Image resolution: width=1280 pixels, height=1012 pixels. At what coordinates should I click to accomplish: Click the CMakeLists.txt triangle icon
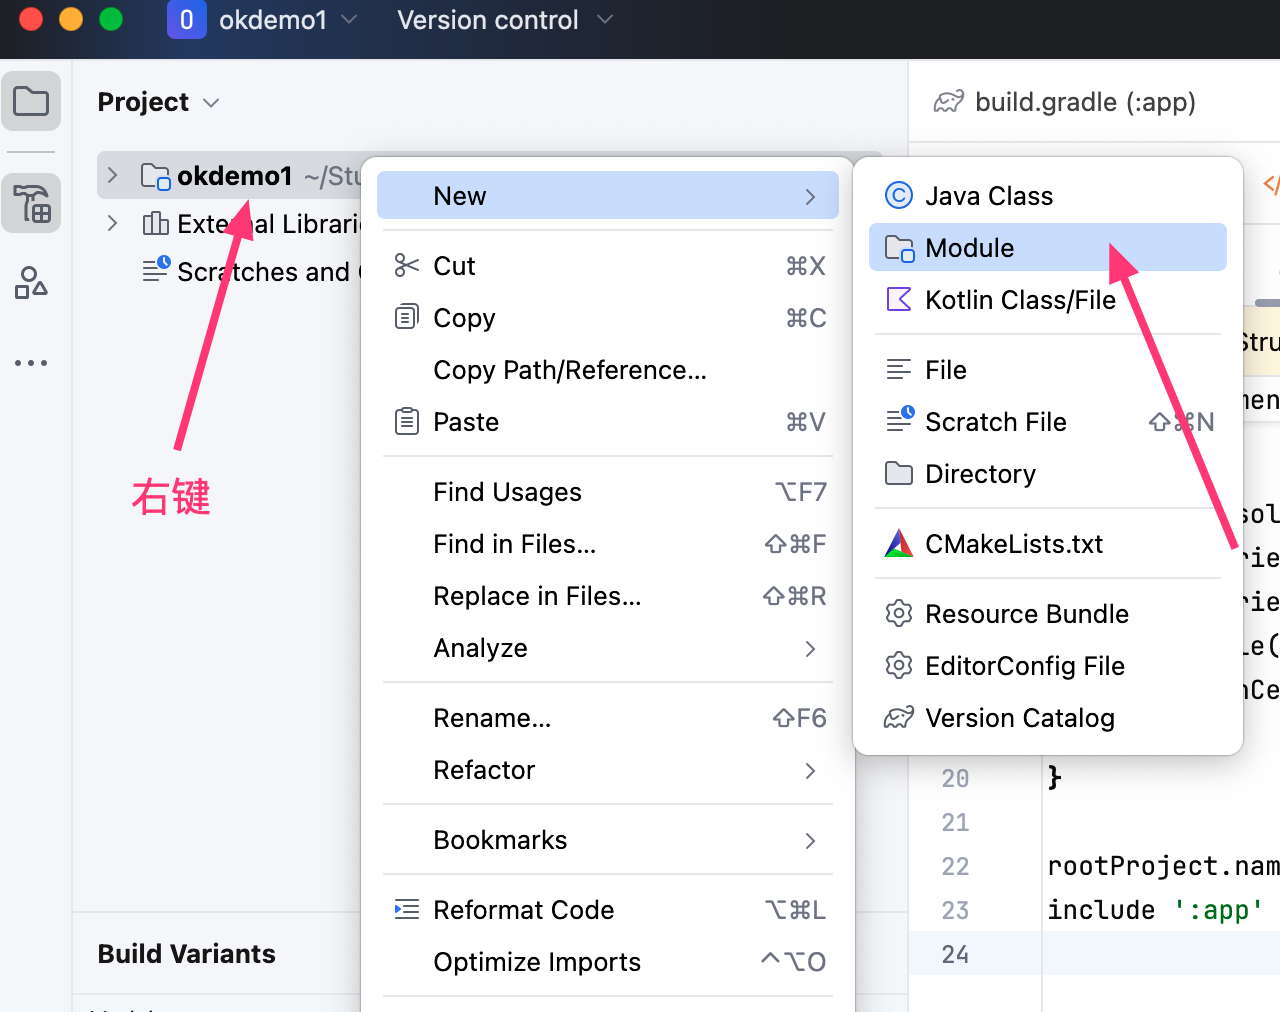[899, 543]
